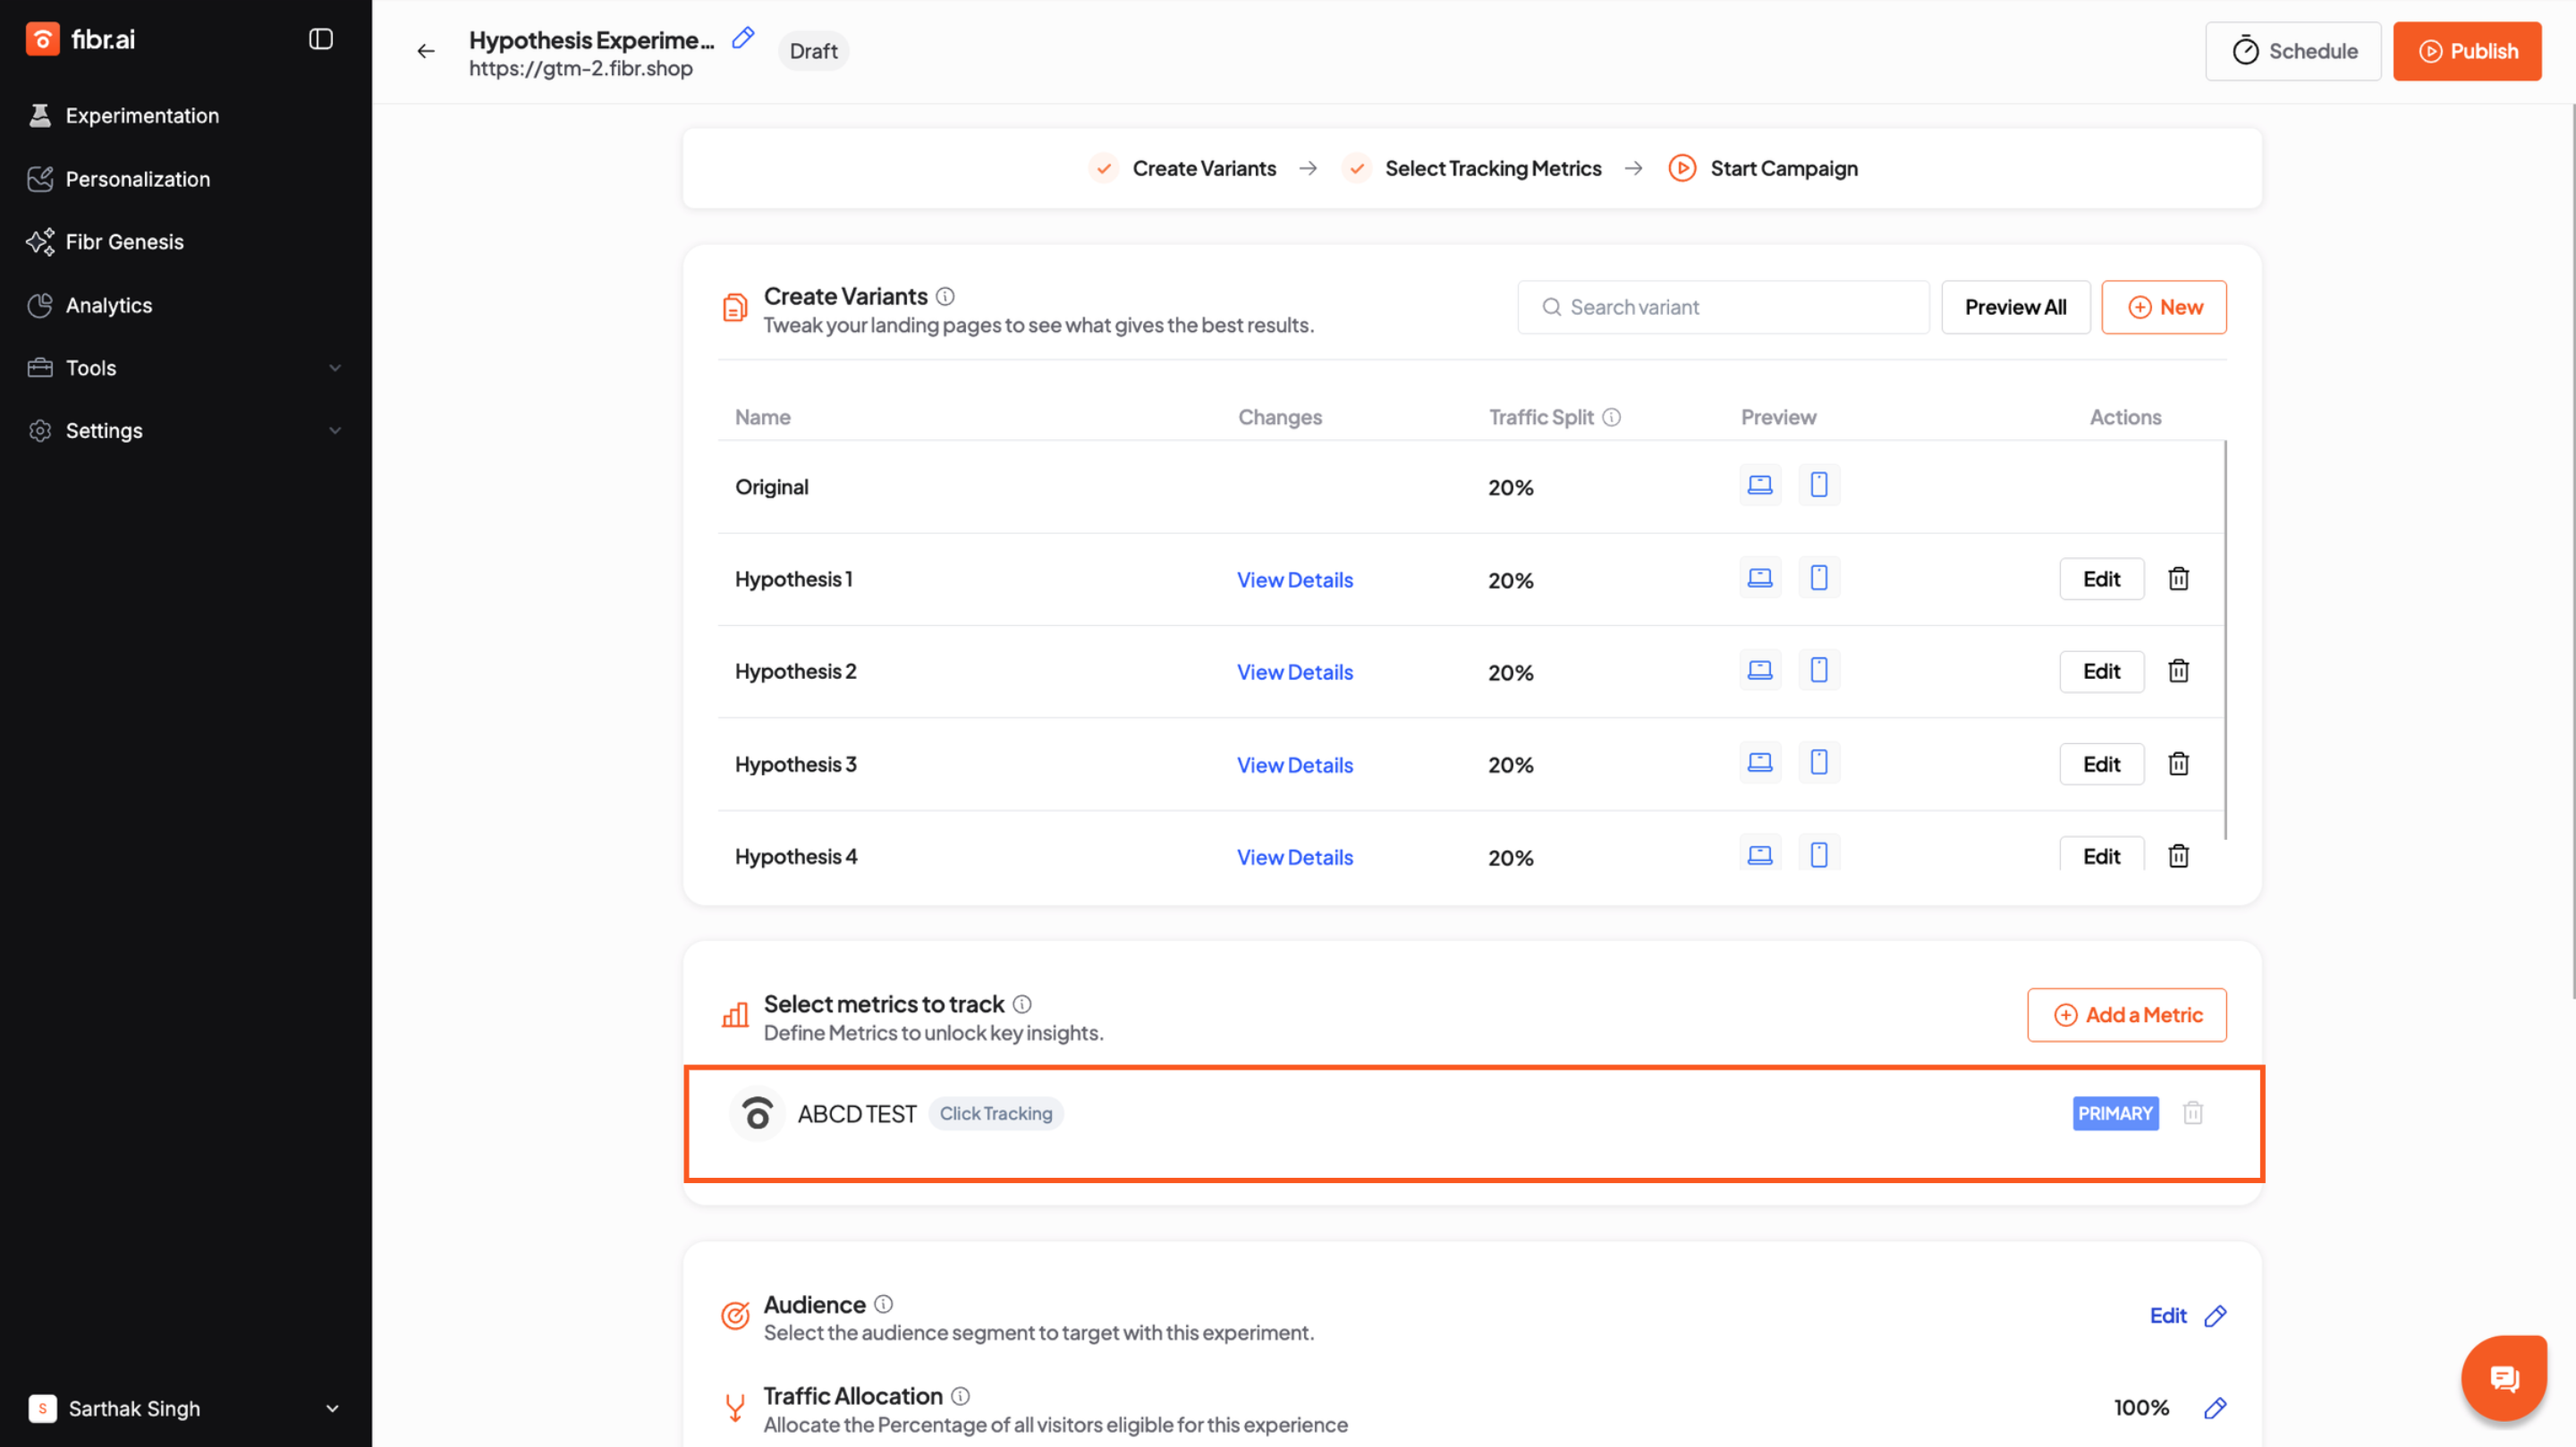Edit traffic allocation percentage pencil icon

tap(2215, 1407)
